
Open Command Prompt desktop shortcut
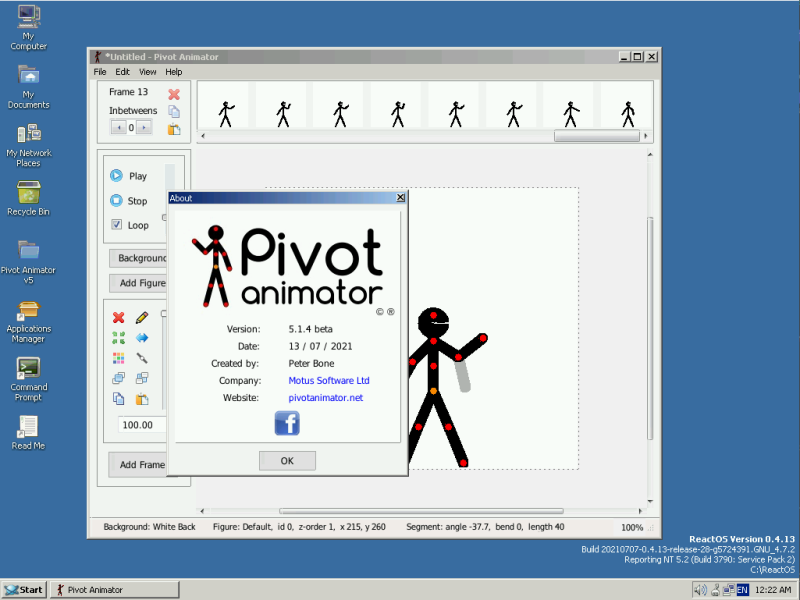(29, 380)
